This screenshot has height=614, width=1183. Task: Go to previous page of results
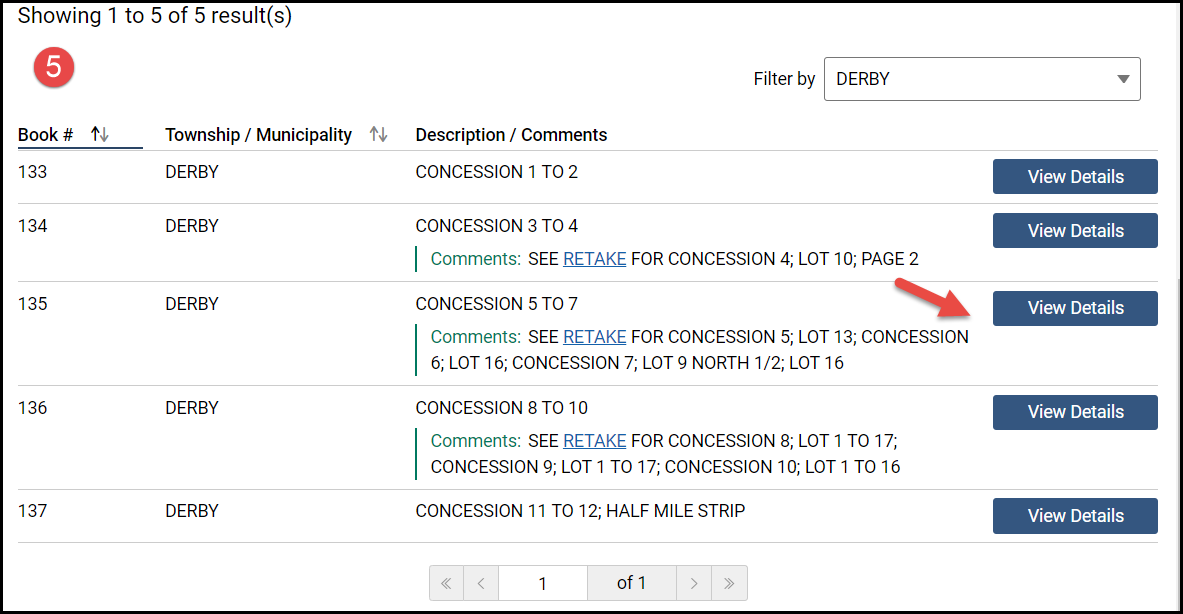coord(481,583)
